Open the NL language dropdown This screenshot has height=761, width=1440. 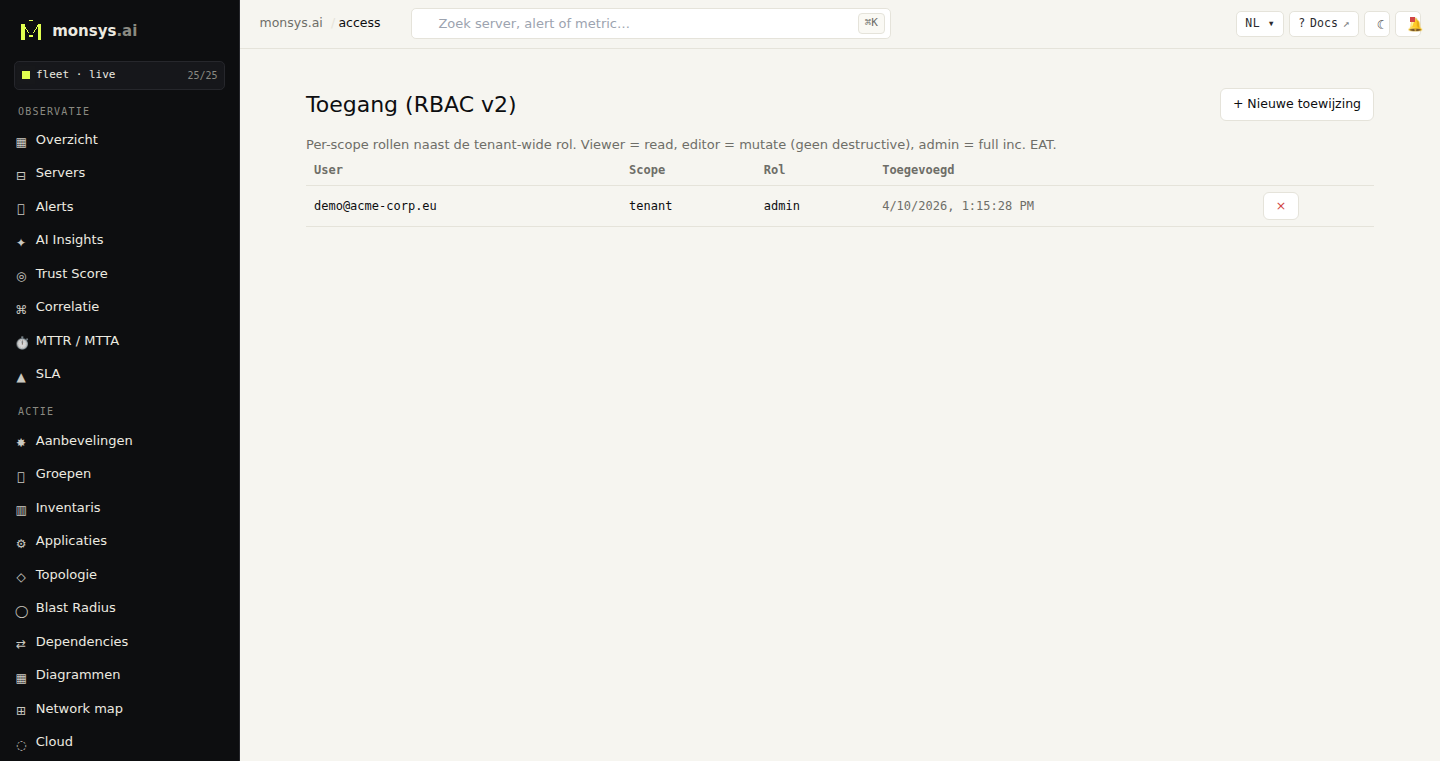[1259, 24]
